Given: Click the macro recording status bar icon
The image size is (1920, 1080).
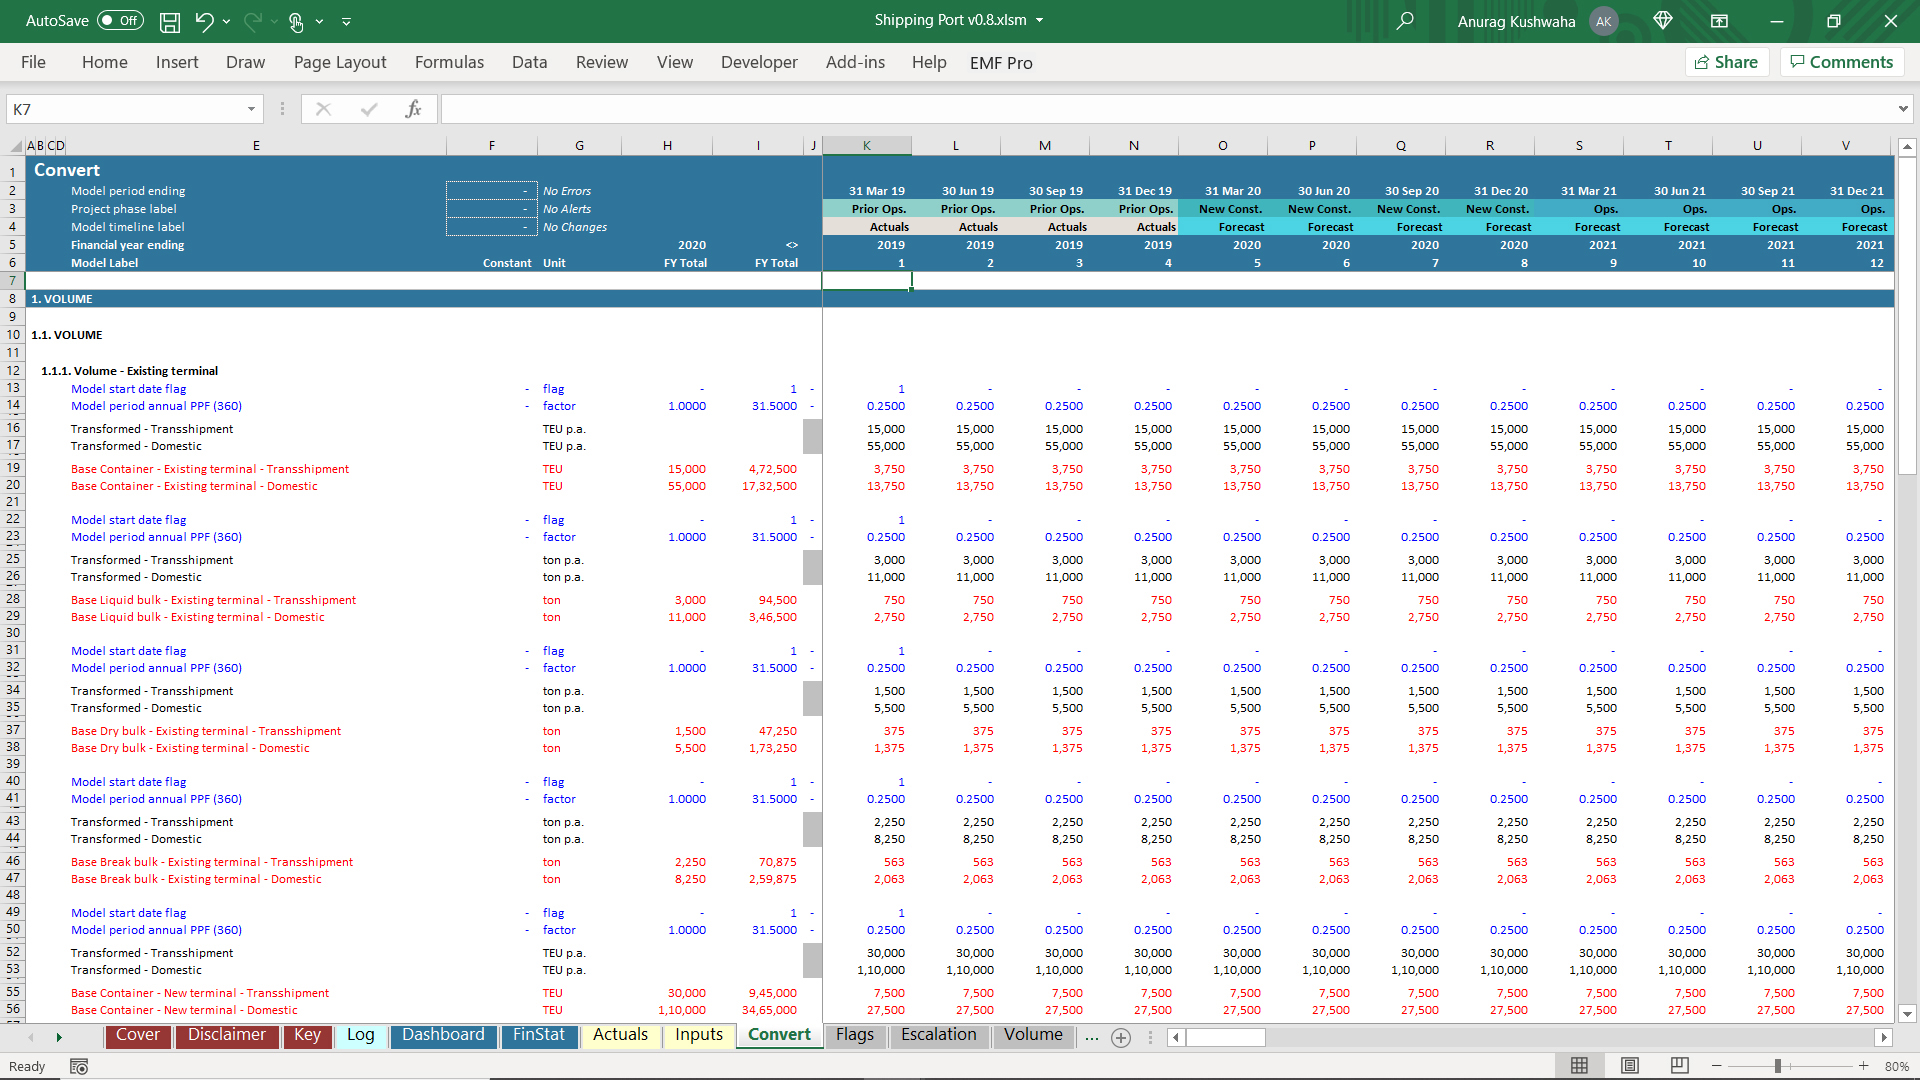Looking at the screenshot, I should tap(79, 1067).
